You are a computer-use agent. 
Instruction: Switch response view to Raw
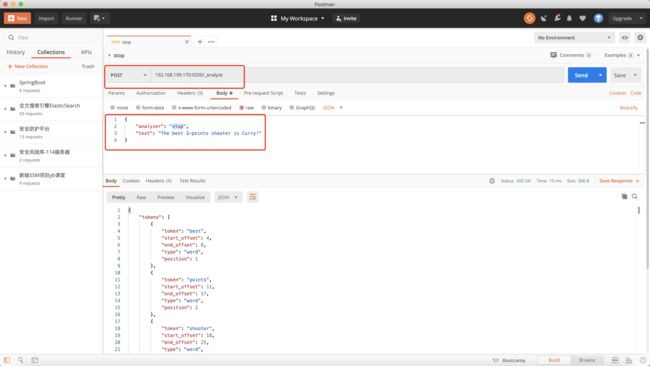(x=141, y=197)
